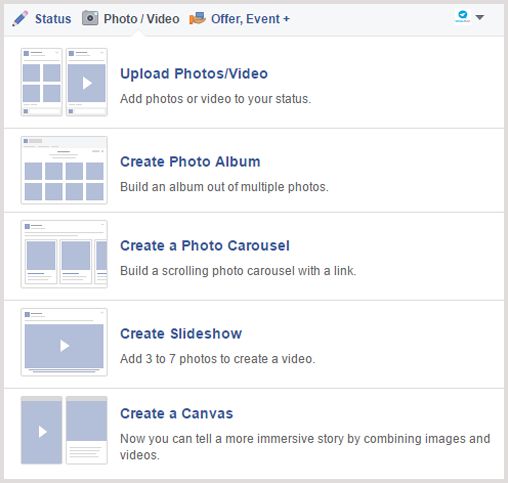
Task: Open the posting identity dropdown arrow
Action: (479, 17)
